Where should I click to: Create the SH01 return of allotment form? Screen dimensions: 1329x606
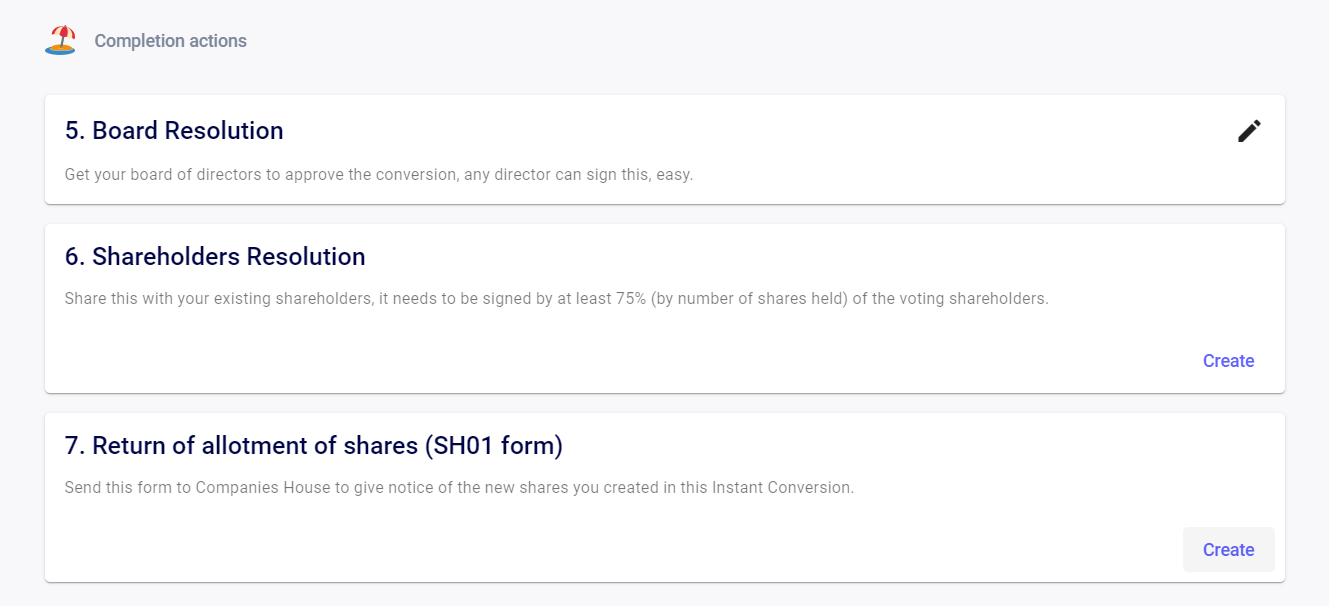pyautogui.click(x=1228, y=550)
